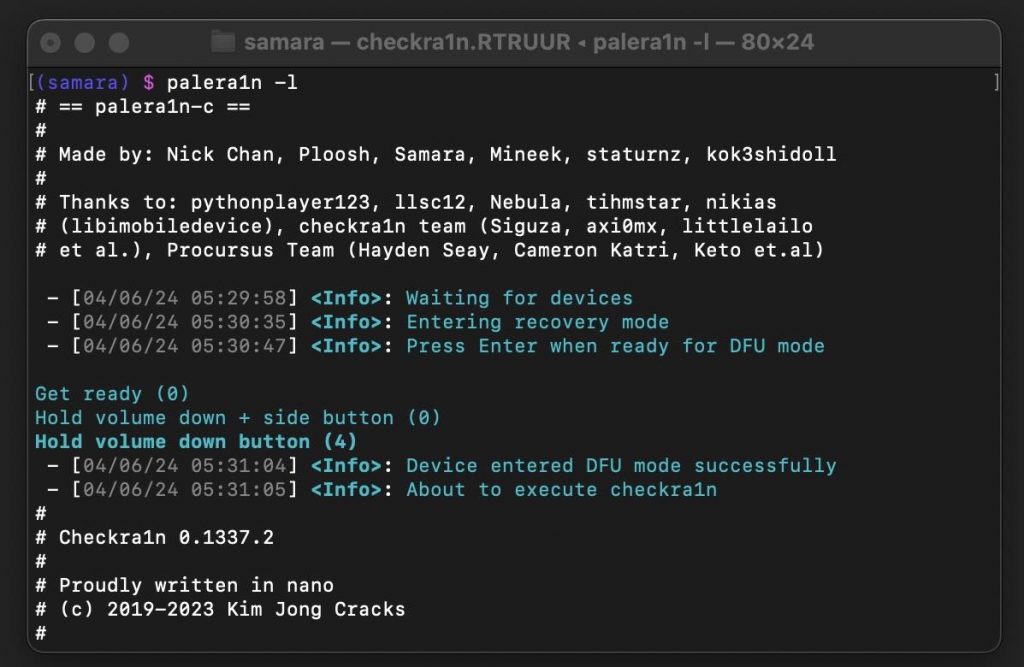
Task: Click the "Waiting for devices" message
Action: (x=519, y=298)
